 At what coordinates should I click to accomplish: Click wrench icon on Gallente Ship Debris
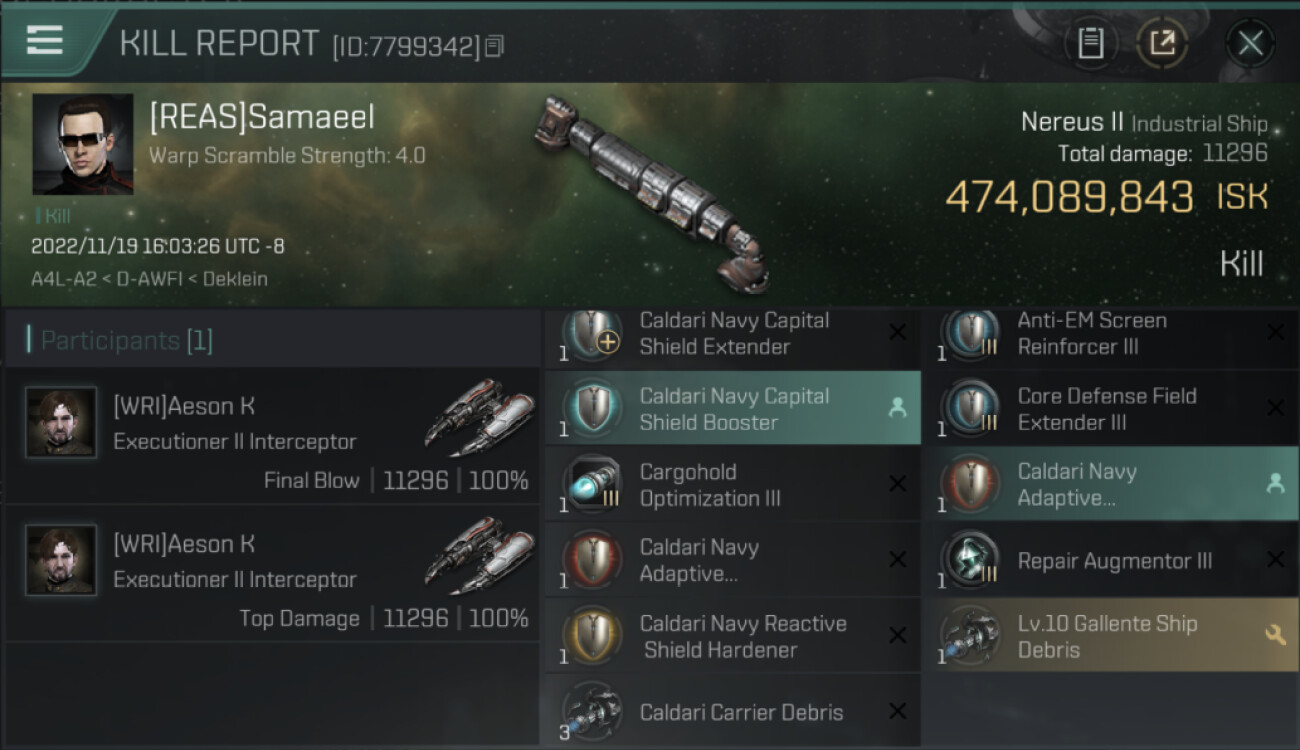1275,634
